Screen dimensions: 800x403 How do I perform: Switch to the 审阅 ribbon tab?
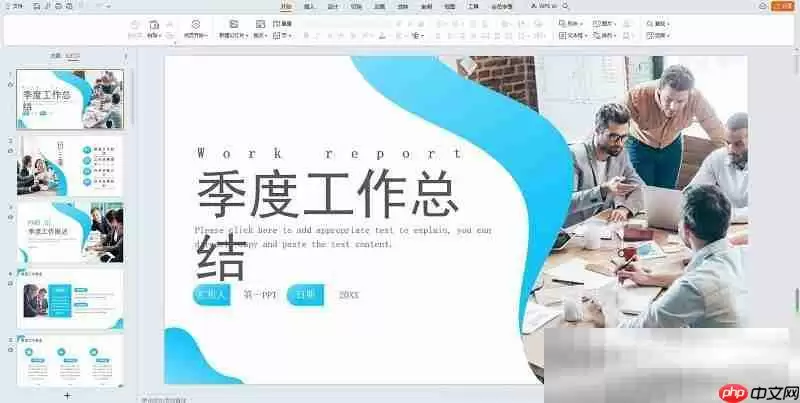[426, 6]
